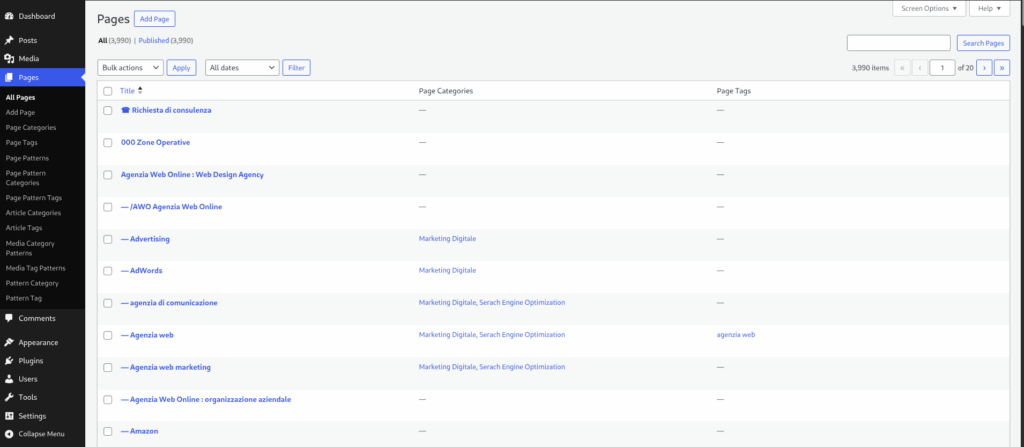Click the Posts pushpin icon
The width and height of the screenshot is (1024, 447).
(9, 41)
